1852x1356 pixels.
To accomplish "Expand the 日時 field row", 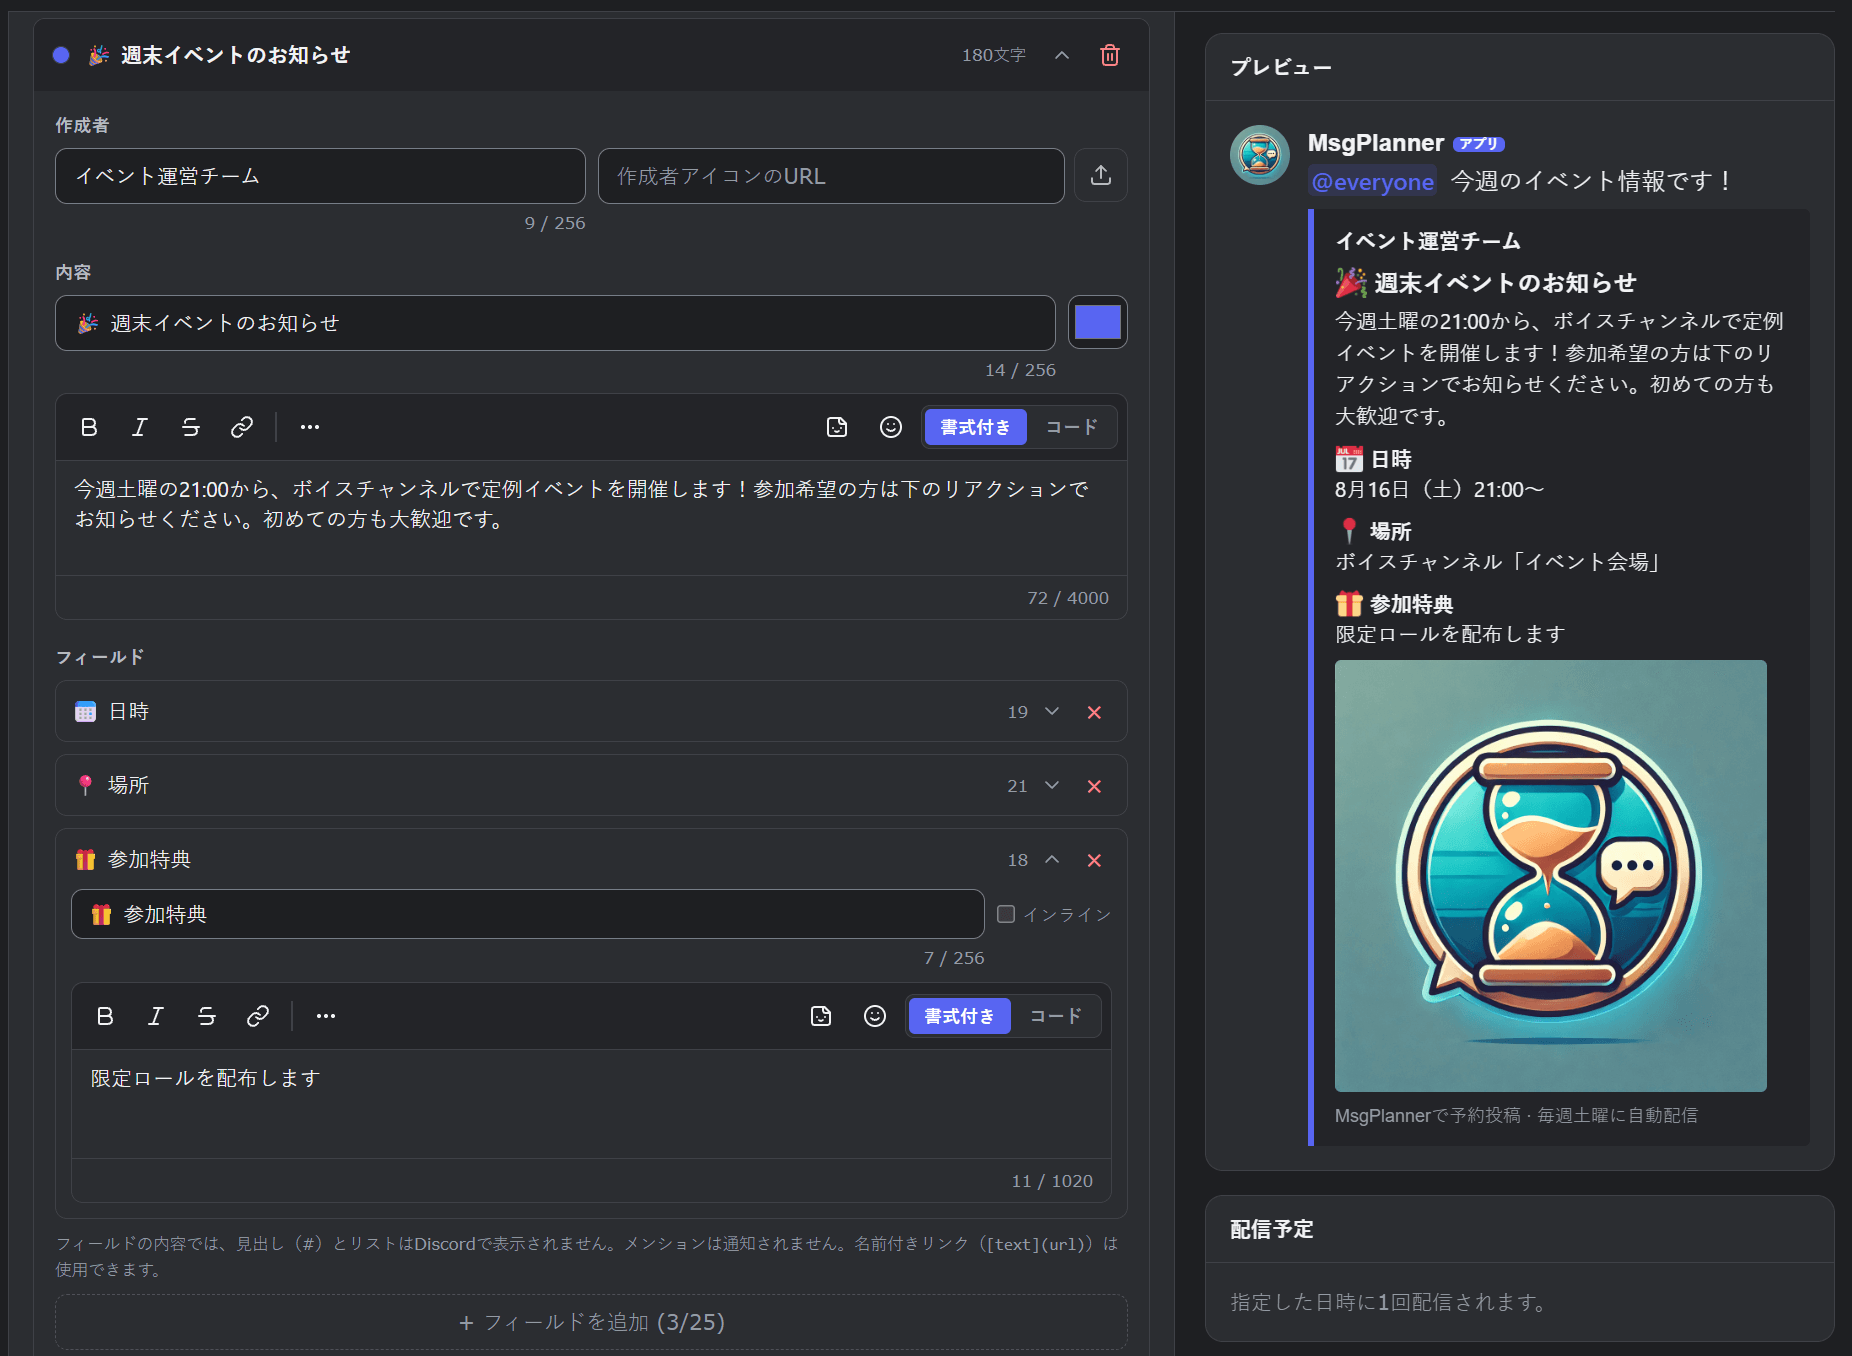I will tap(1052, 711).
